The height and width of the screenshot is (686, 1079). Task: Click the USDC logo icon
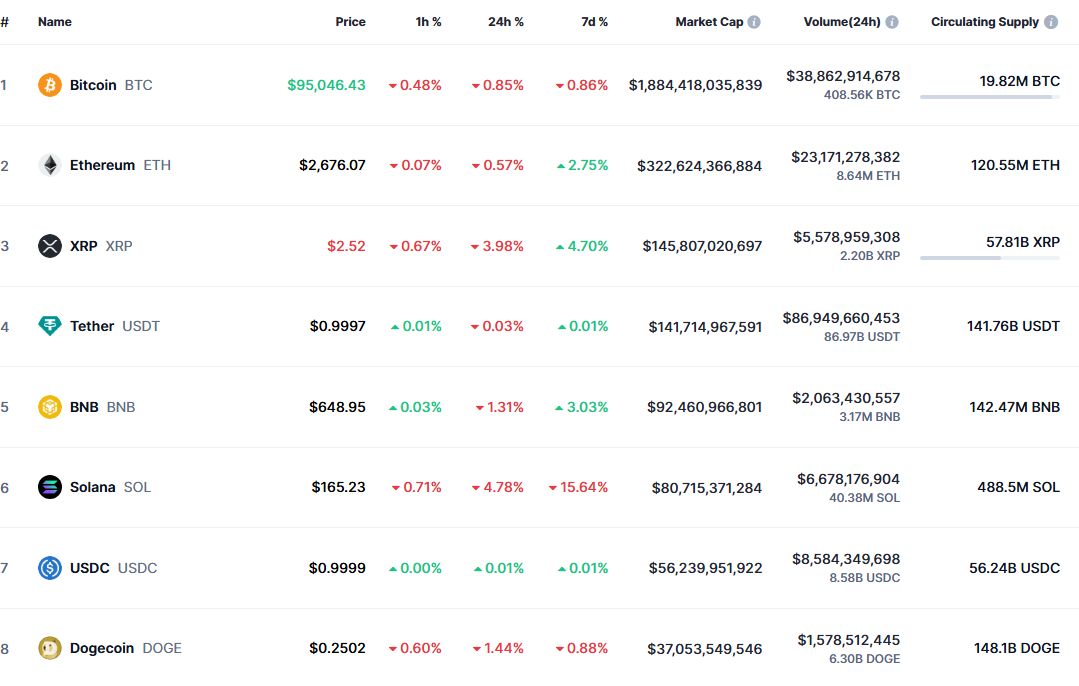click(50, 568)
